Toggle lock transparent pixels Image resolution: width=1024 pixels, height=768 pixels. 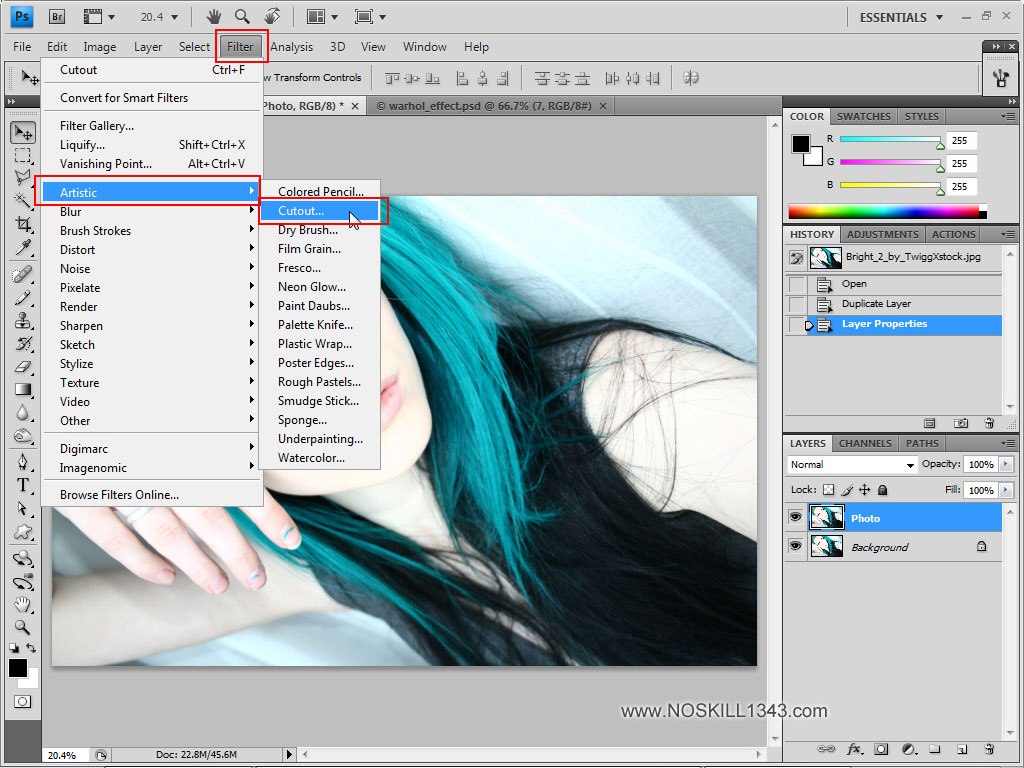(829, 490)
